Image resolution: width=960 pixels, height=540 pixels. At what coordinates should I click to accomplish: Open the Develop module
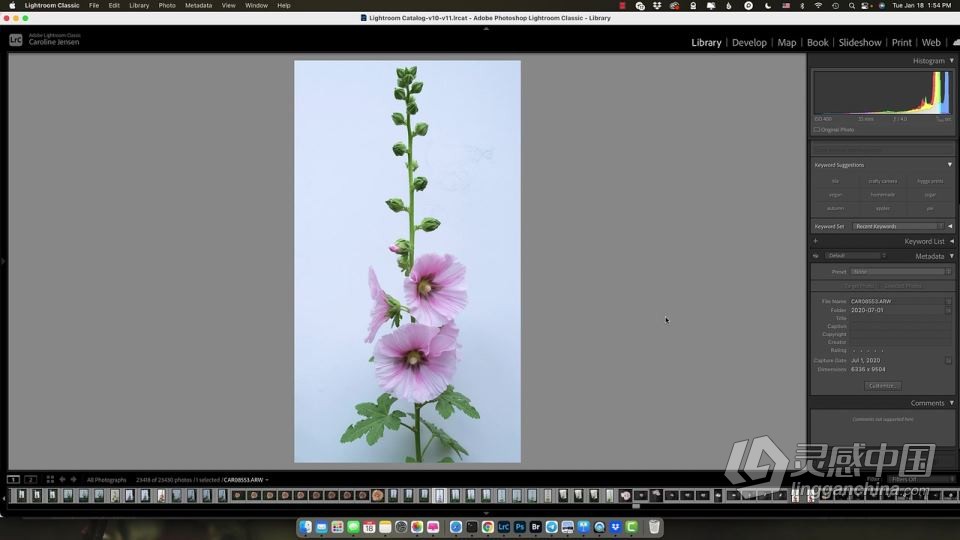[749, 42]
